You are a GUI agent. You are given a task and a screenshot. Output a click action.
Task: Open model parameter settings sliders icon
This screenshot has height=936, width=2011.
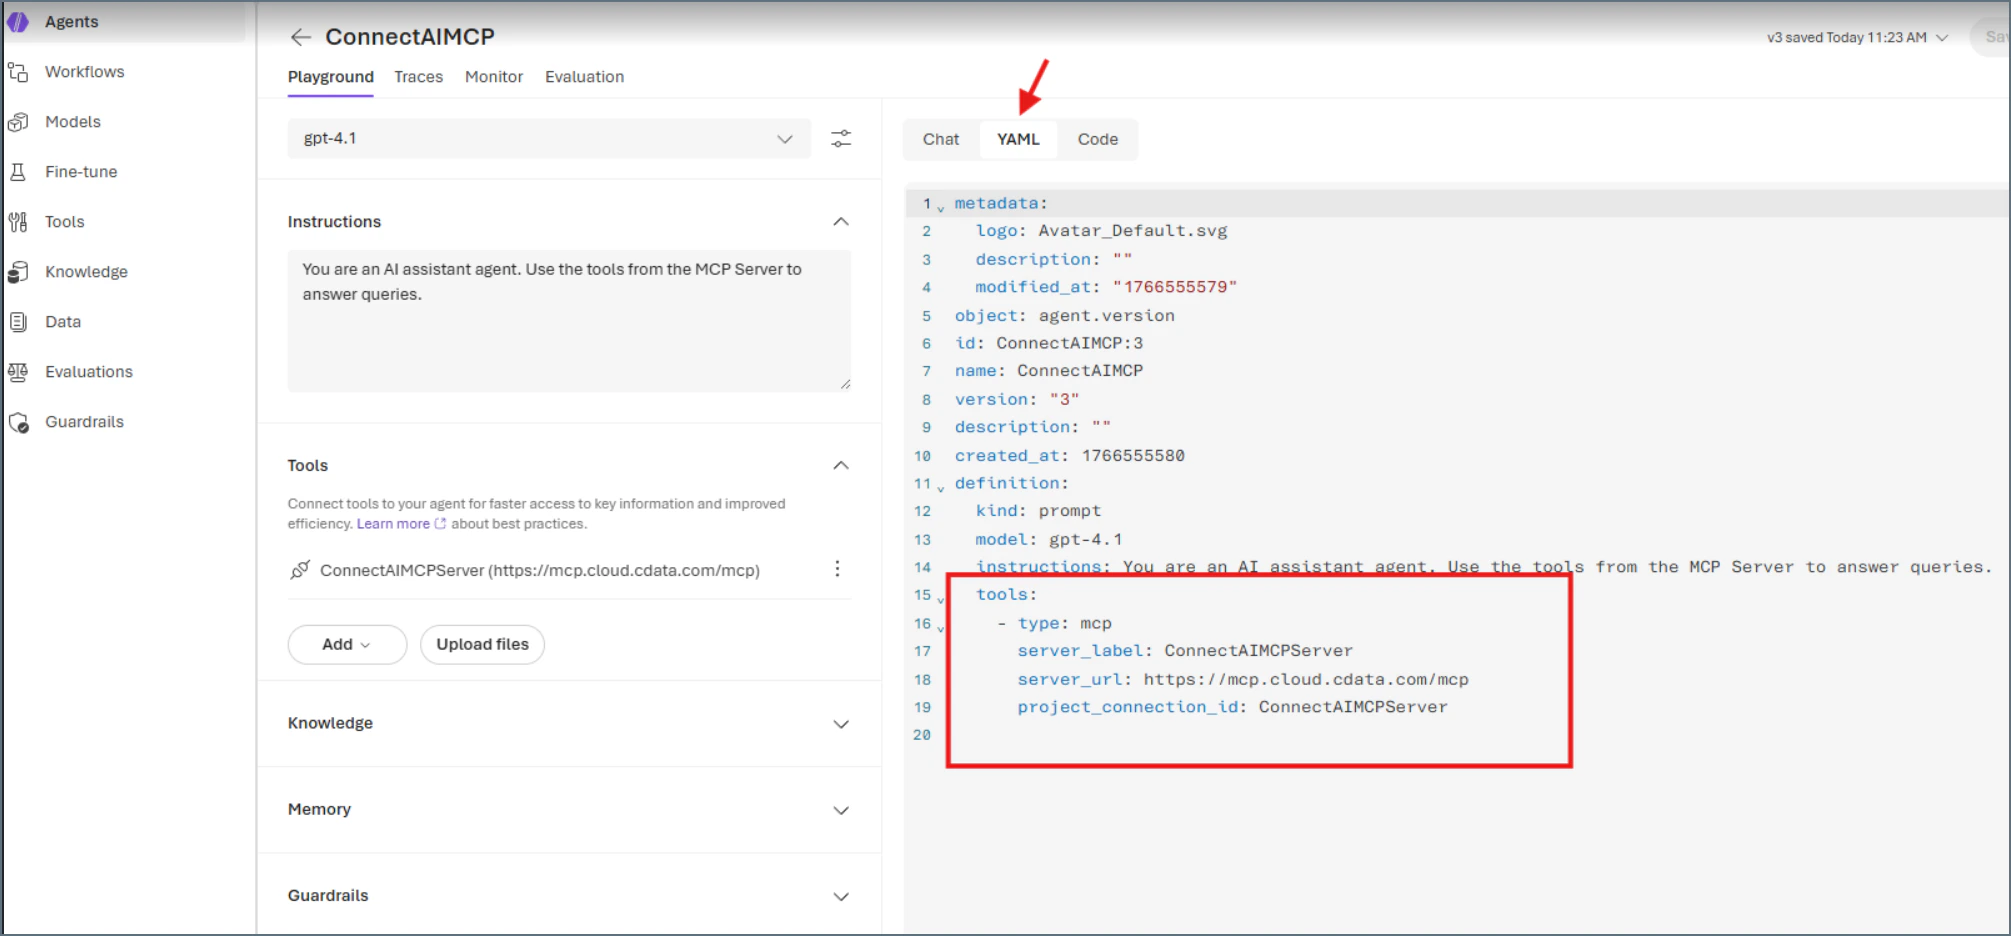[x=840, y=138]
